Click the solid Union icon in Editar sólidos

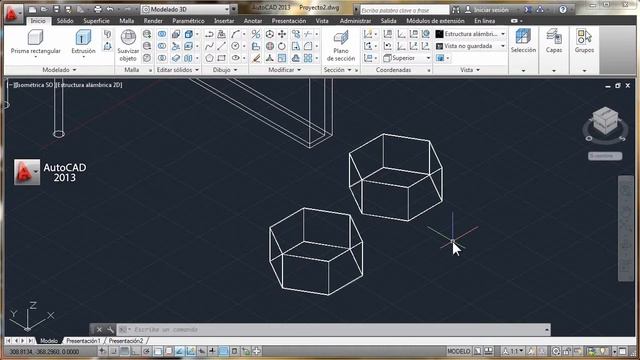tap(162, 34)
